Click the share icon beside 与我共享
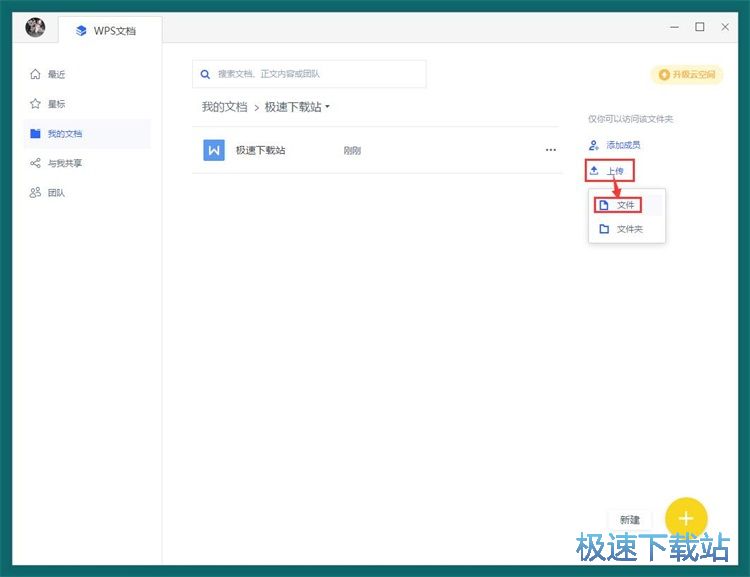 point(35,163)
